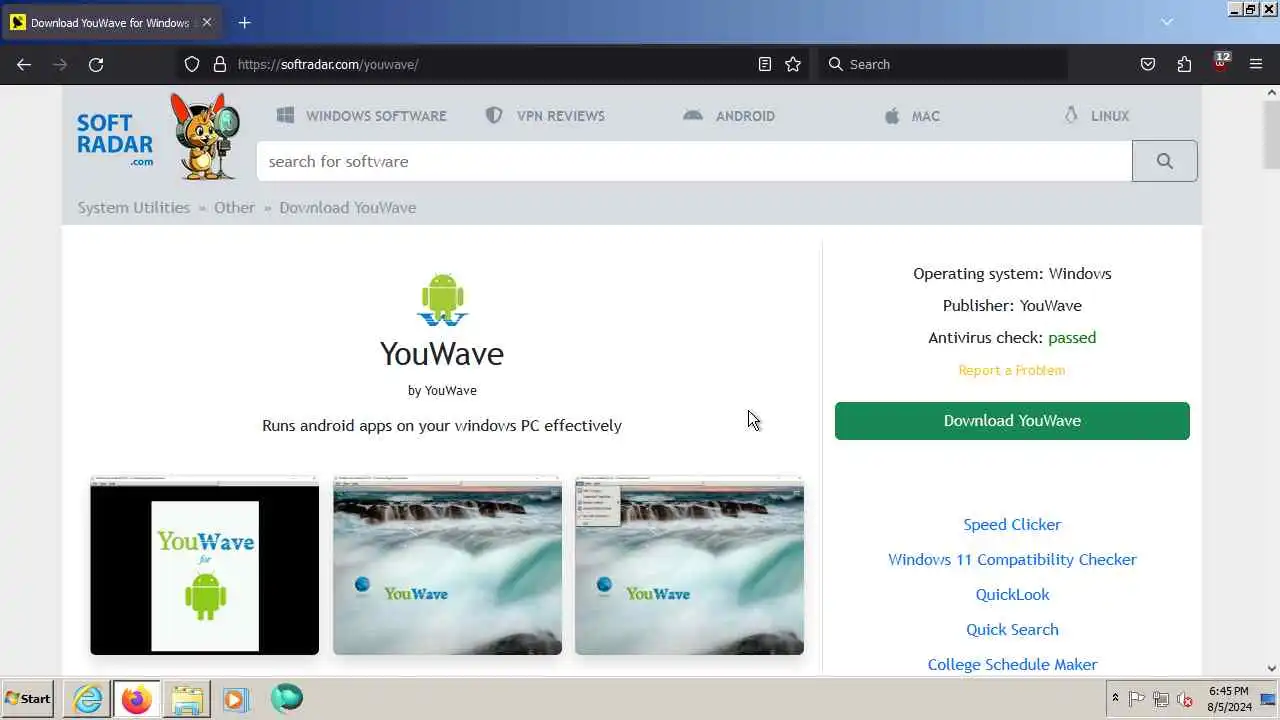Open the Mac category menu
Screen dimensions: 1280x720
point(912,116)
